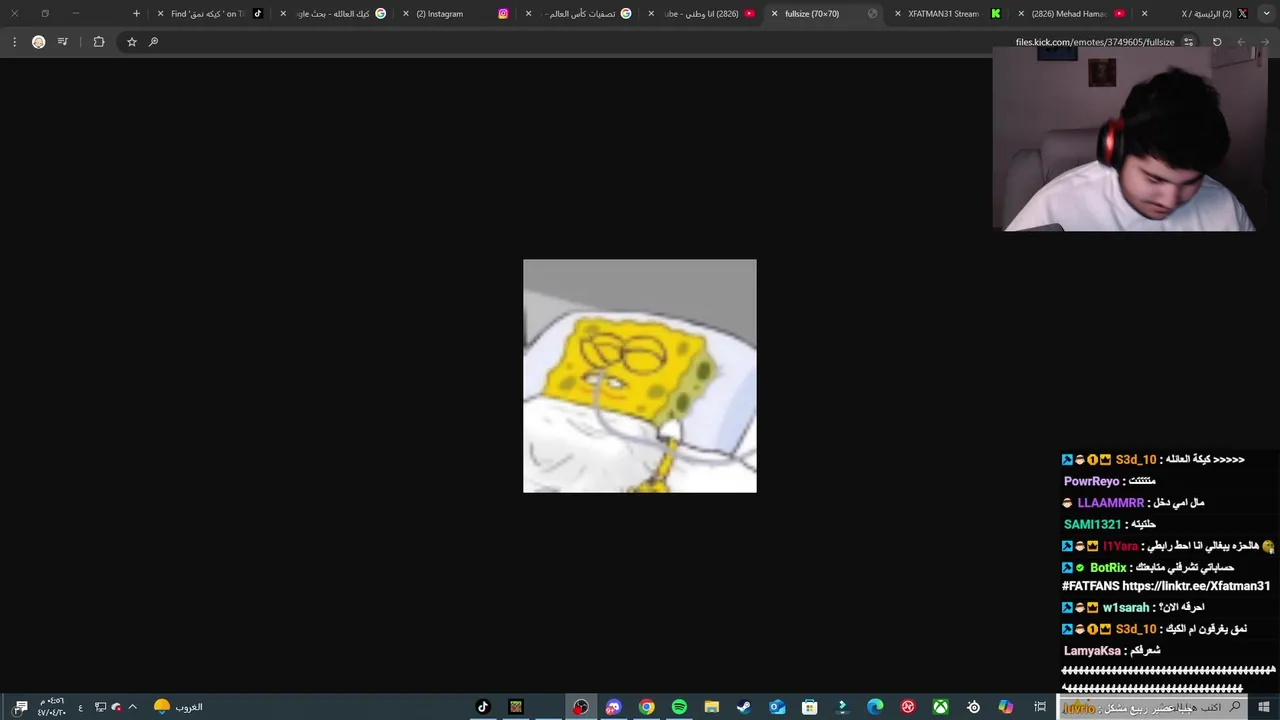The height and width of the screenshot is (720, 1280).
Task: Close the fullsize (70×70) tab
Action: (774, 14)
